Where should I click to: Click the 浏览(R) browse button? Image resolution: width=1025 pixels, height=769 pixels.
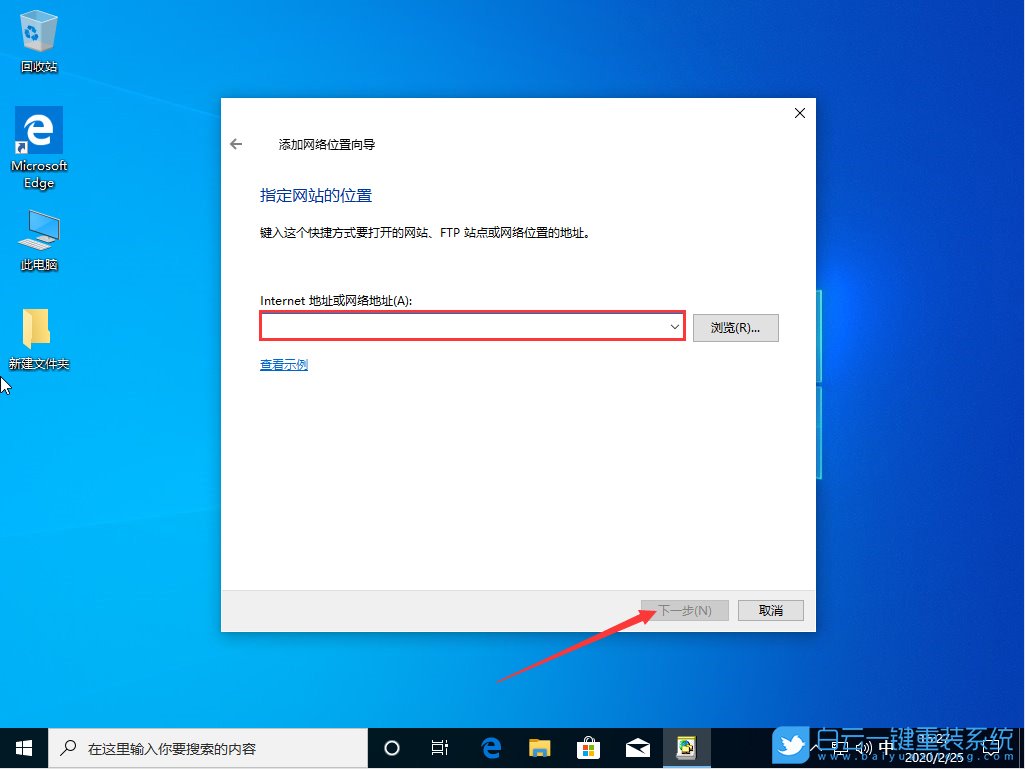tap(736, 327)
